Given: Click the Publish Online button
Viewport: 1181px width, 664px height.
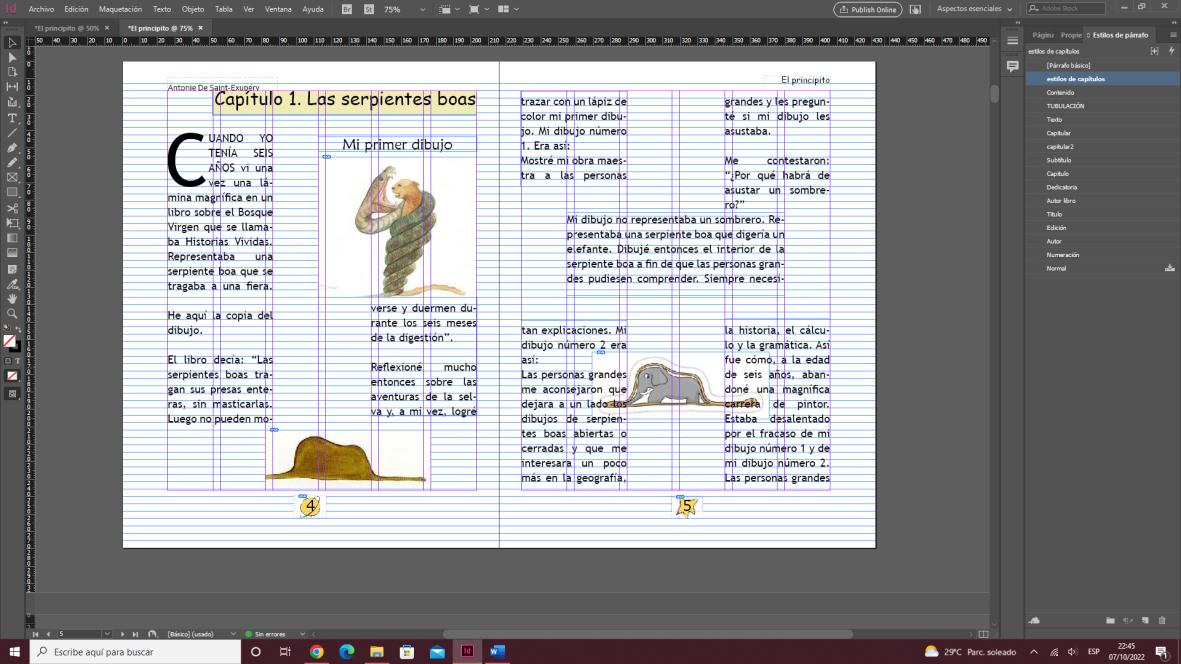Looking at the screenshot, I should 868,9.
